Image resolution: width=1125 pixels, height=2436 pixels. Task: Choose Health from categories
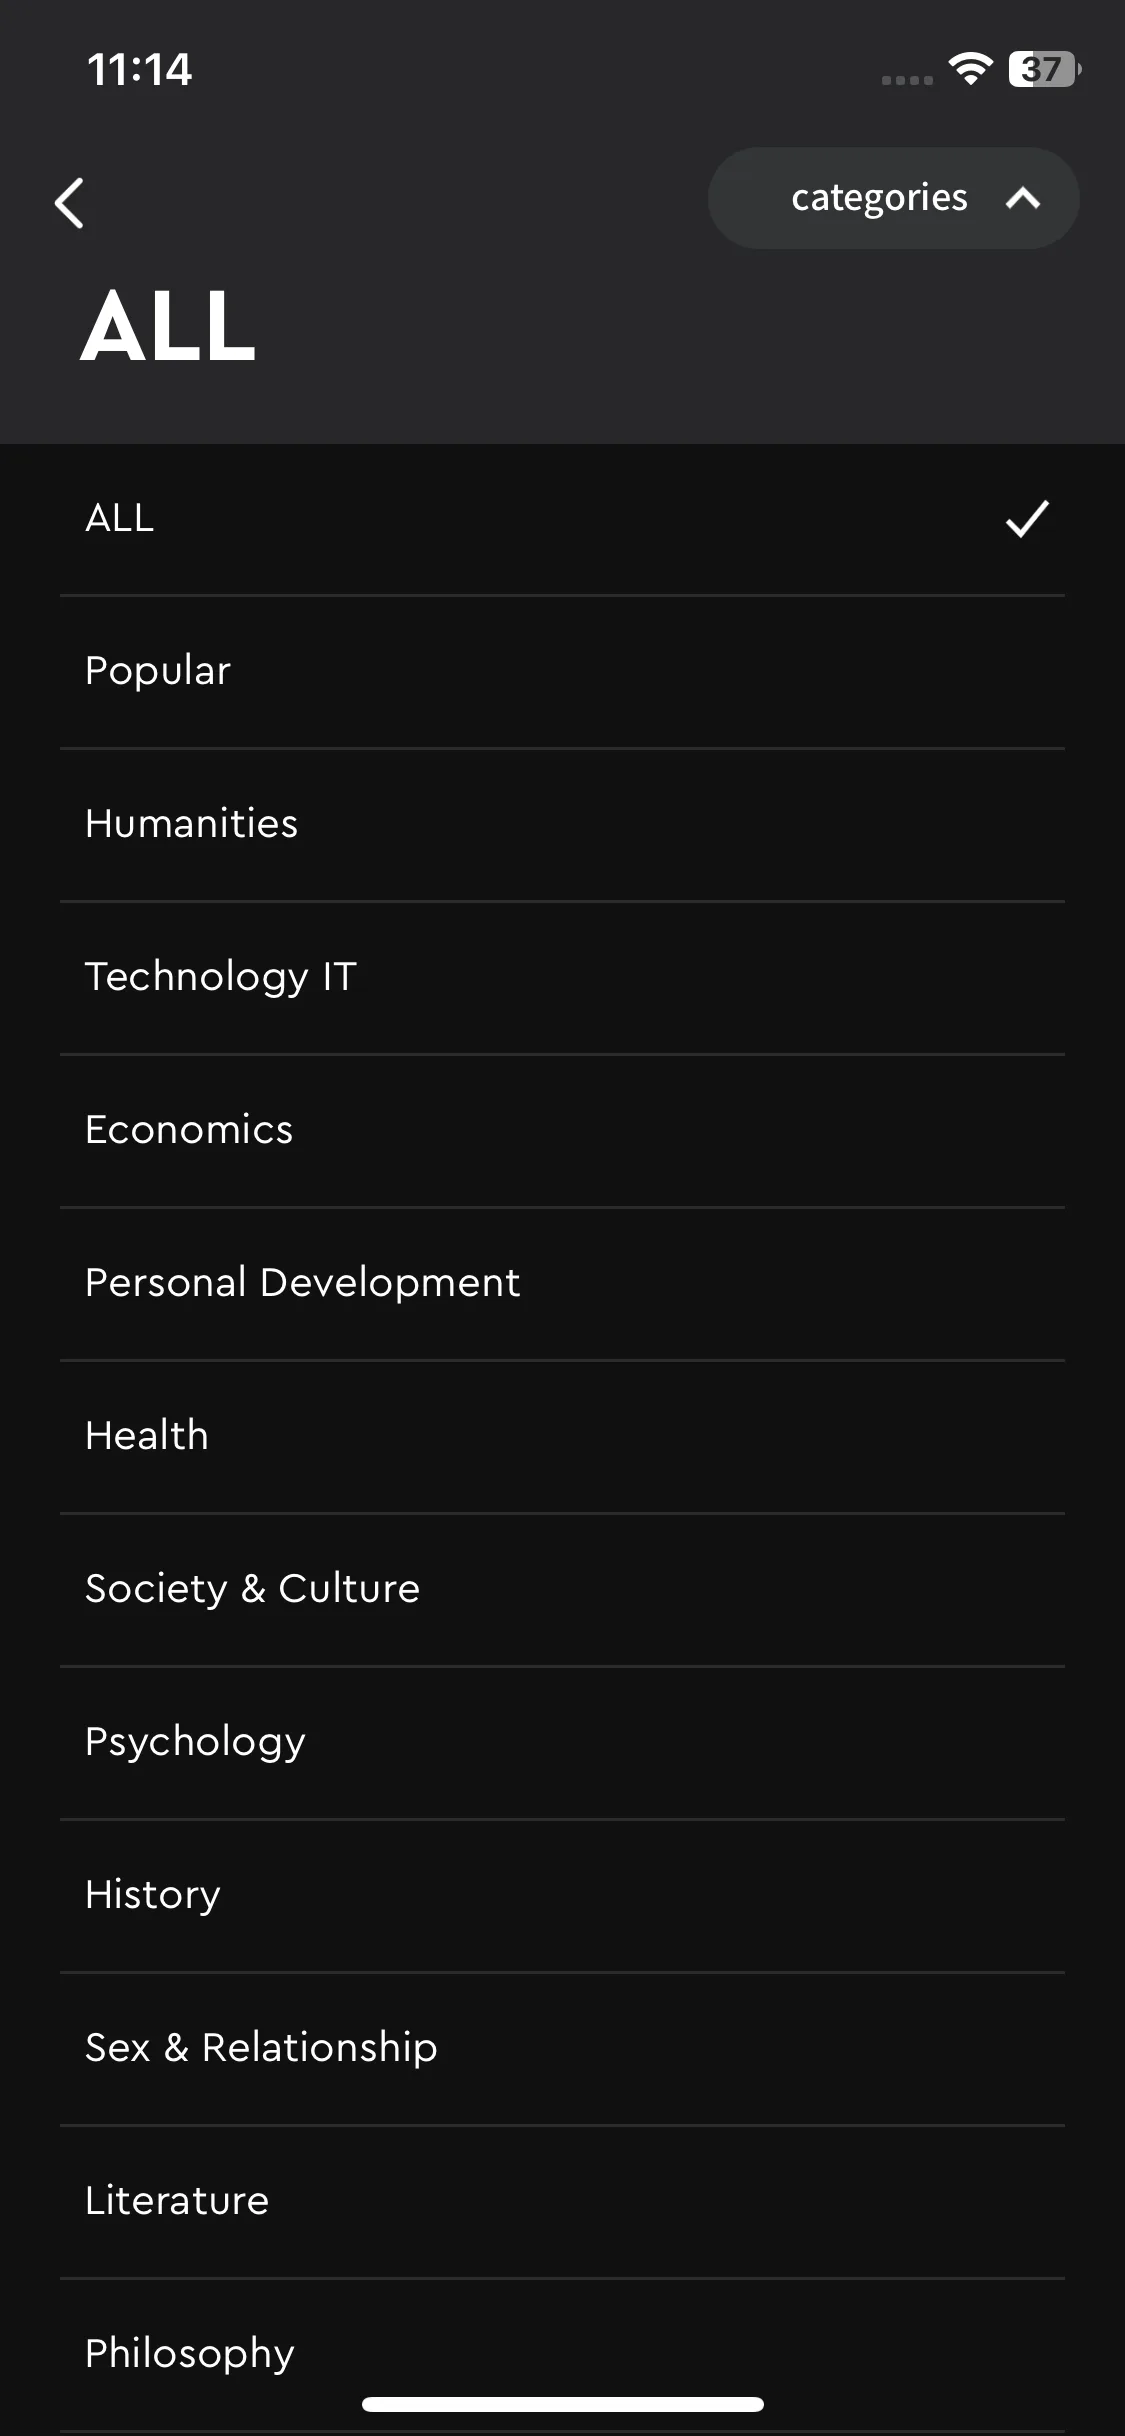point(562,1436)
